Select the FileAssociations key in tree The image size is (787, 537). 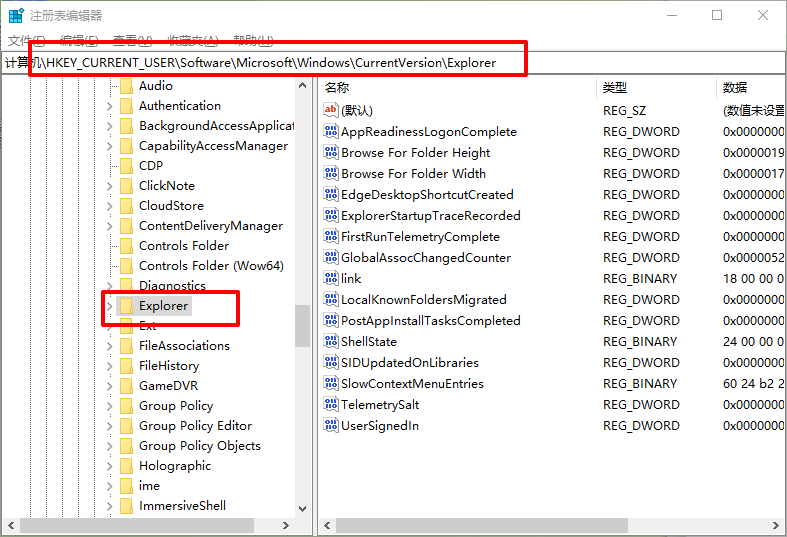[184, 346]
